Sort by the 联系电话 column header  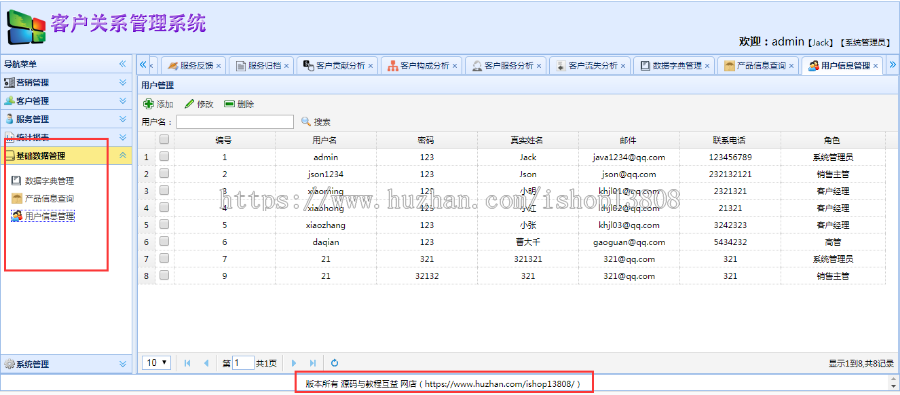(729, 140)
